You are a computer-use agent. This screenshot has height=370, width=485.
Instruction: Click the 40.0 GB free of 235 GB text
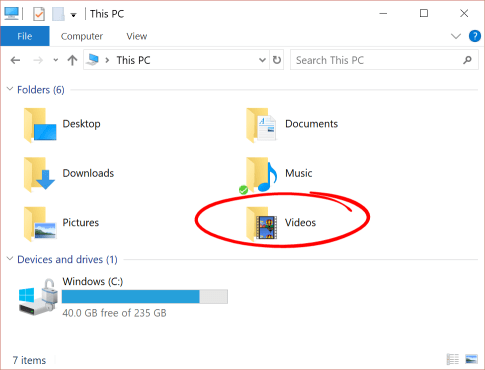coord(114,313)
